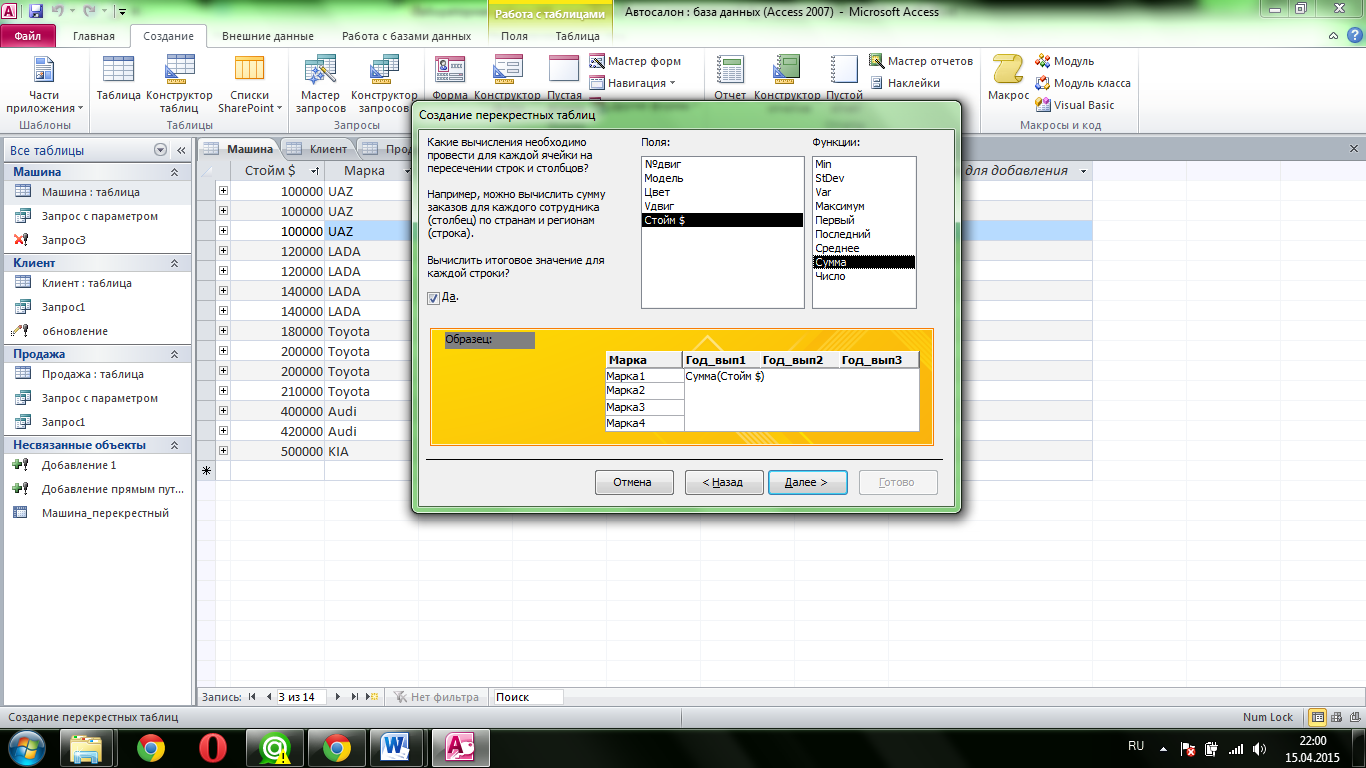Click the Модуль icon
The width and height of the screenshot is (1366, 768).
(1064, 61)
